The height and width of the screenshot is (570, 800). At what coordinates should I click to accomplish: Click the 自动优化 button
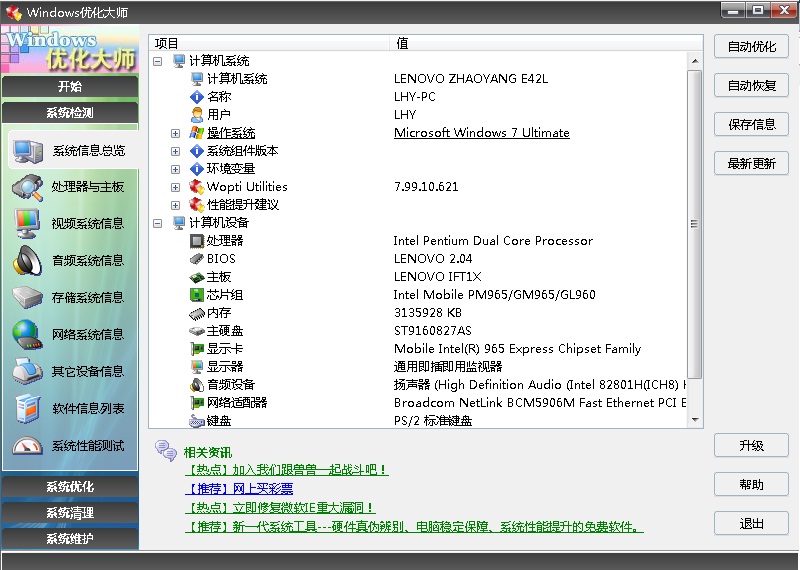tap(752, 47)
